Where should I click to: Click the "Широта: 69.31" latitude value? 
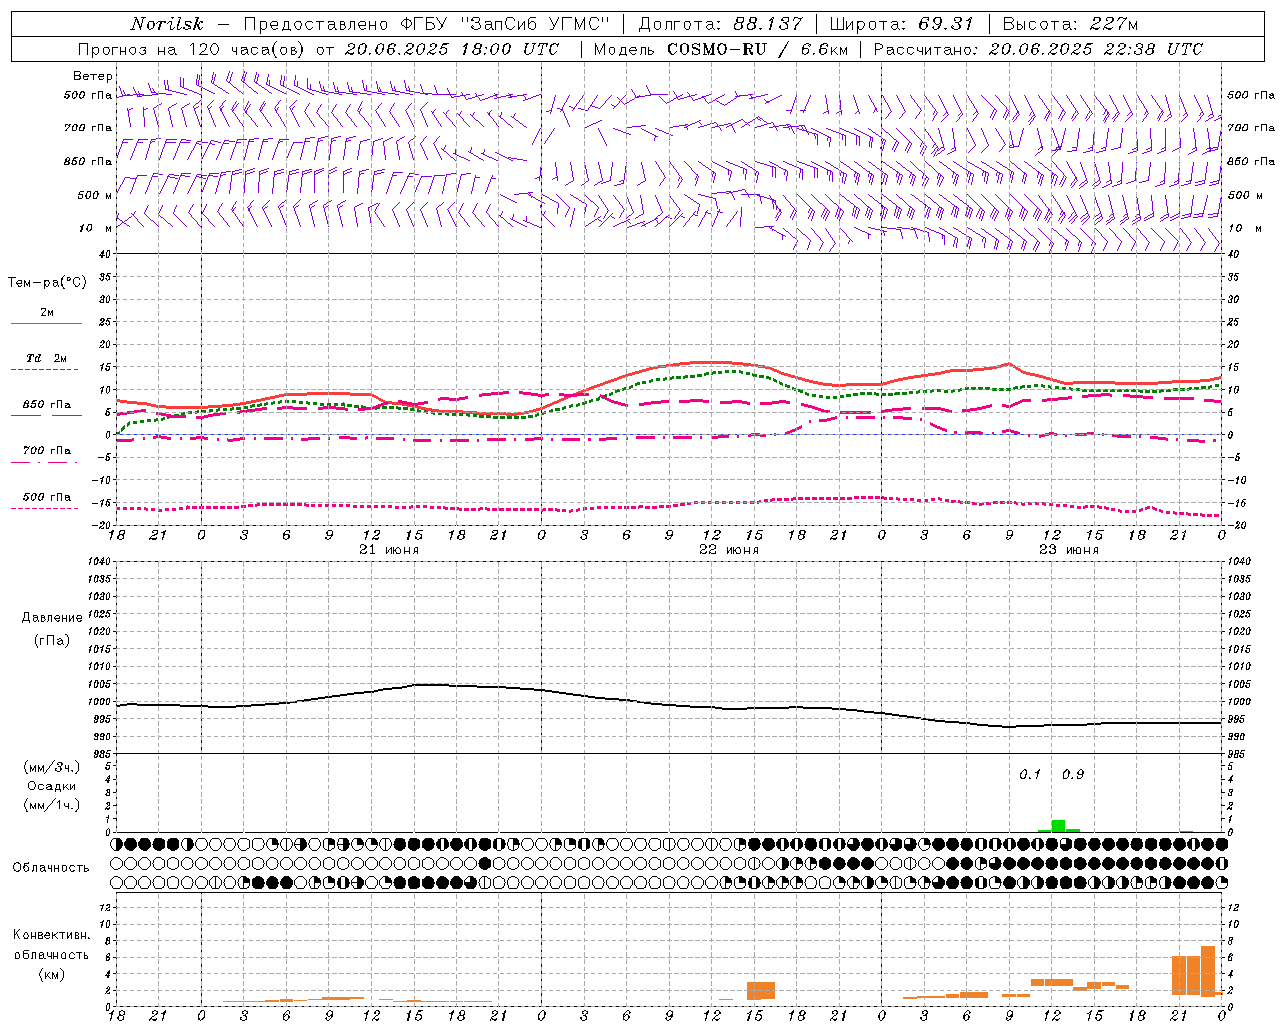(x=902, y=24)
